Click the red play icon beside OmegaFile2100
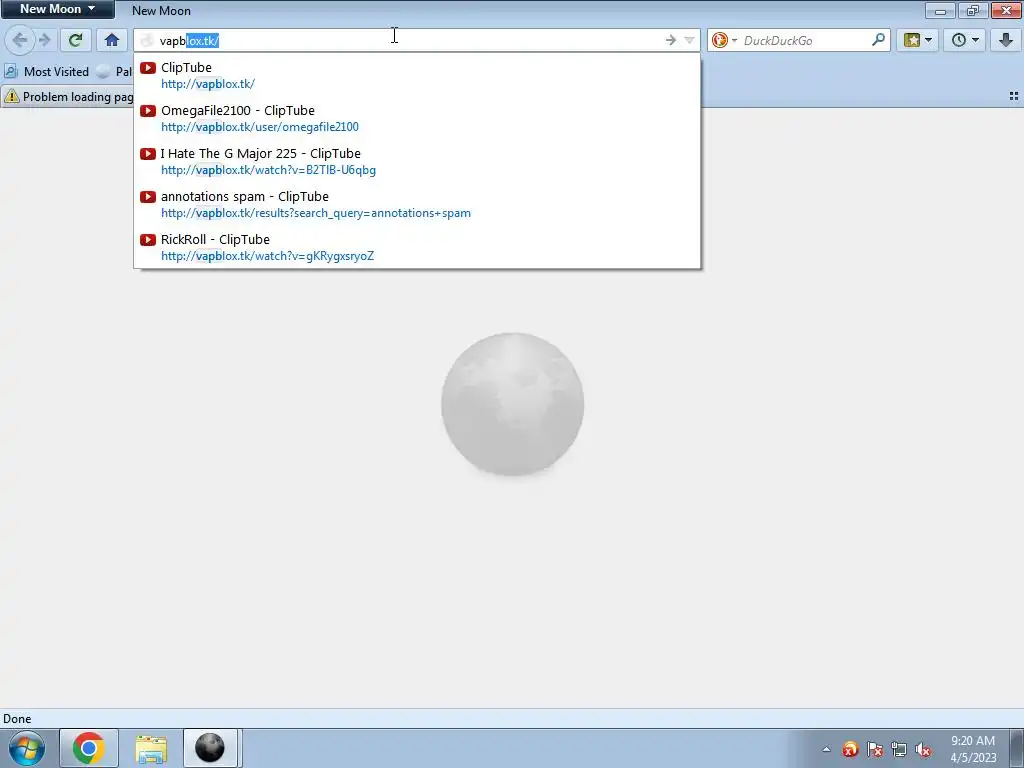1024x768 pixels. [148, 111]
